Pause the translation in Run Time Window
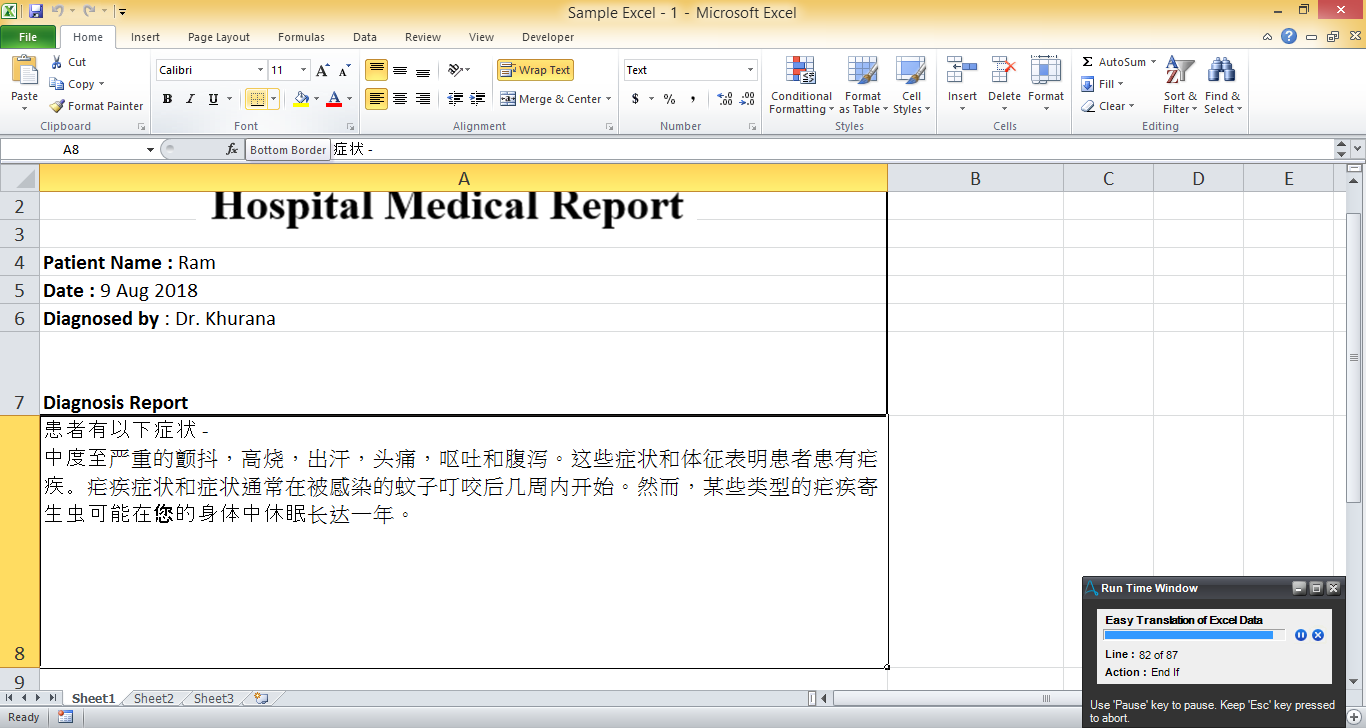The image size is (1366, 728). (1301, 635)
